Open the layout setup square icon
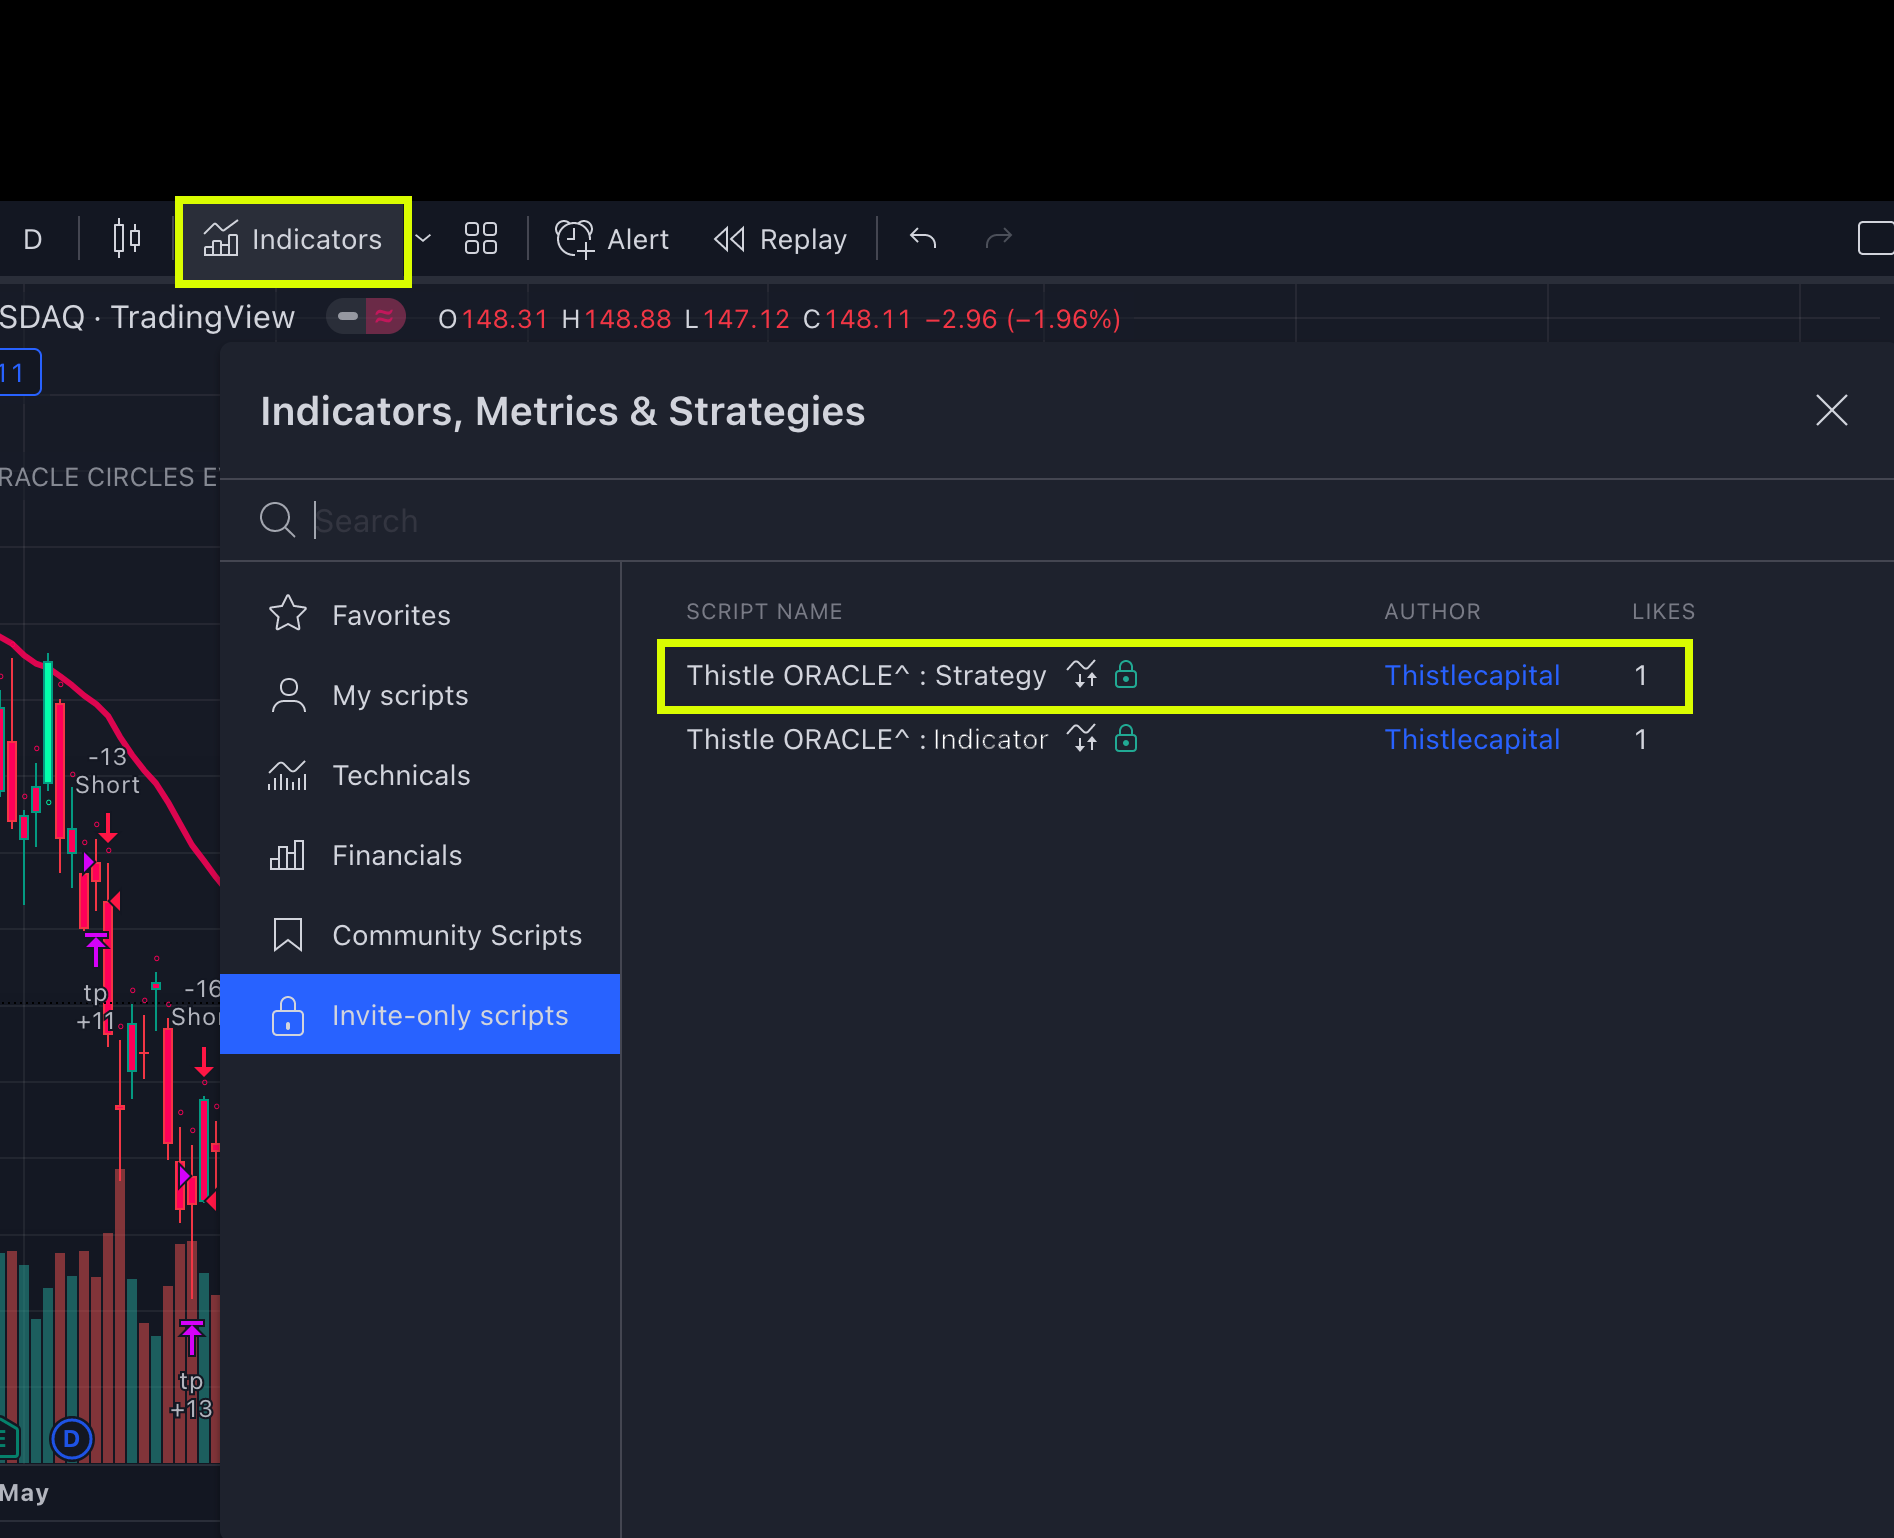Viewport: 1894px width, 1538px height. (x=1875, y=238)
